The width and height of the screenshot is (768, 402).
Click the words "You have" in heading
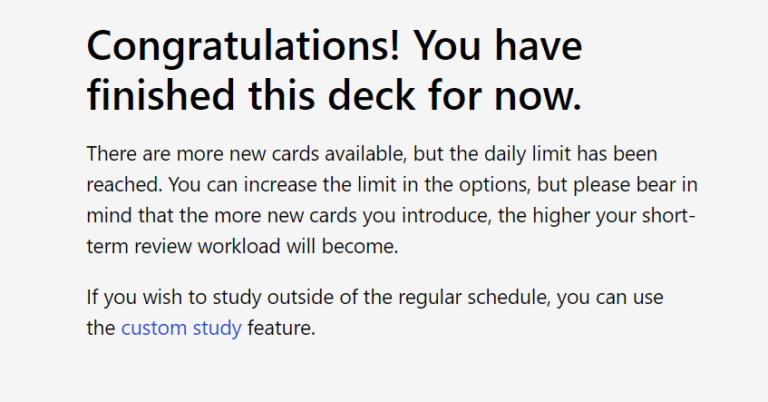pyautogui.click(x=497, y=47)
